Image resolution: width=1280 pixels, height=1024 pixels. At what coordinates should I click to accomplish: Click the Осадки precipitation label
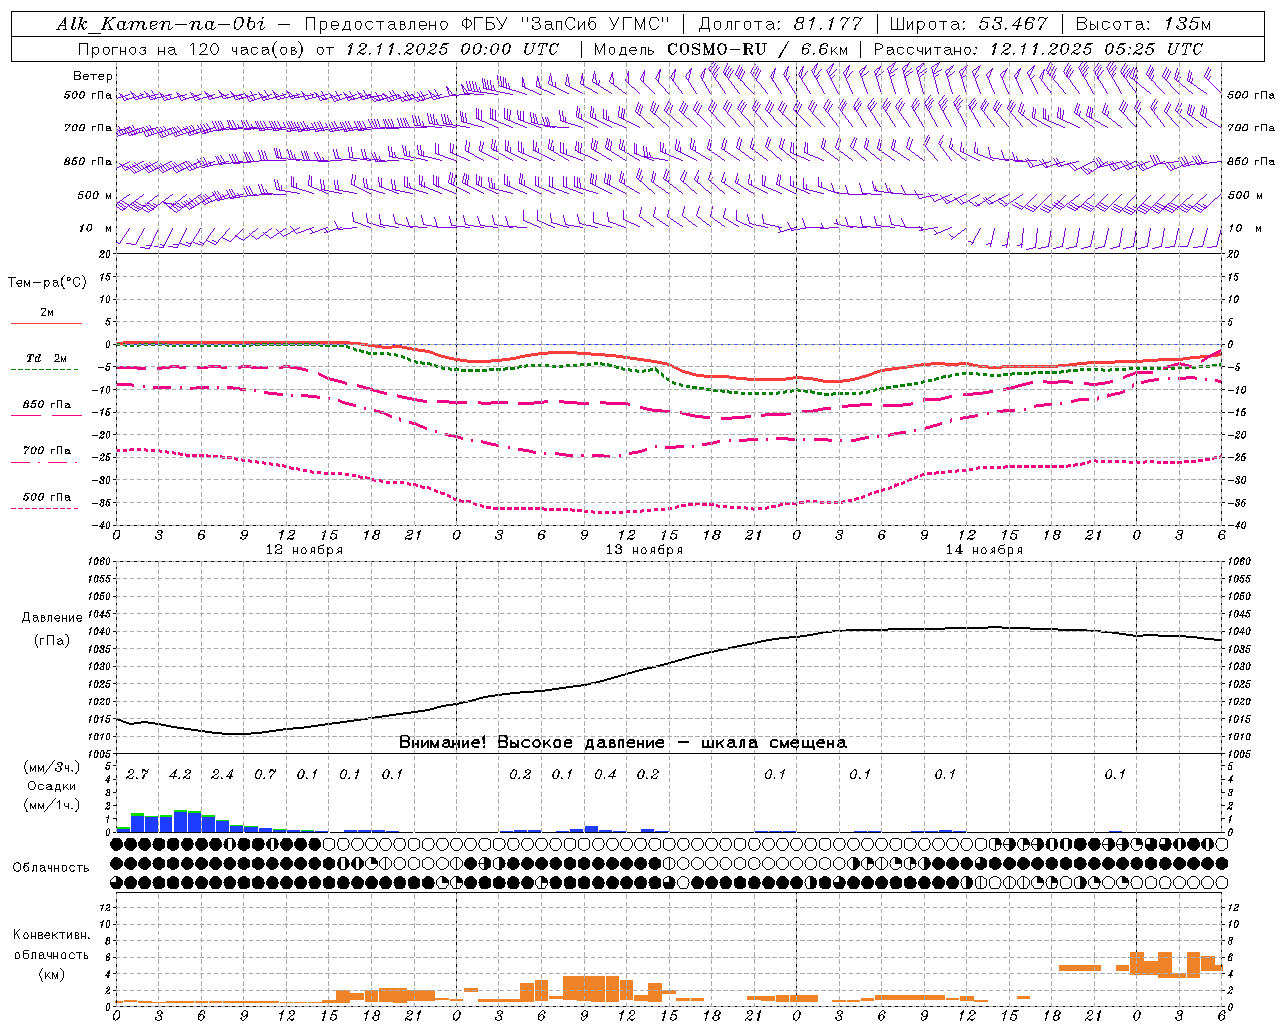click(51, 786)
